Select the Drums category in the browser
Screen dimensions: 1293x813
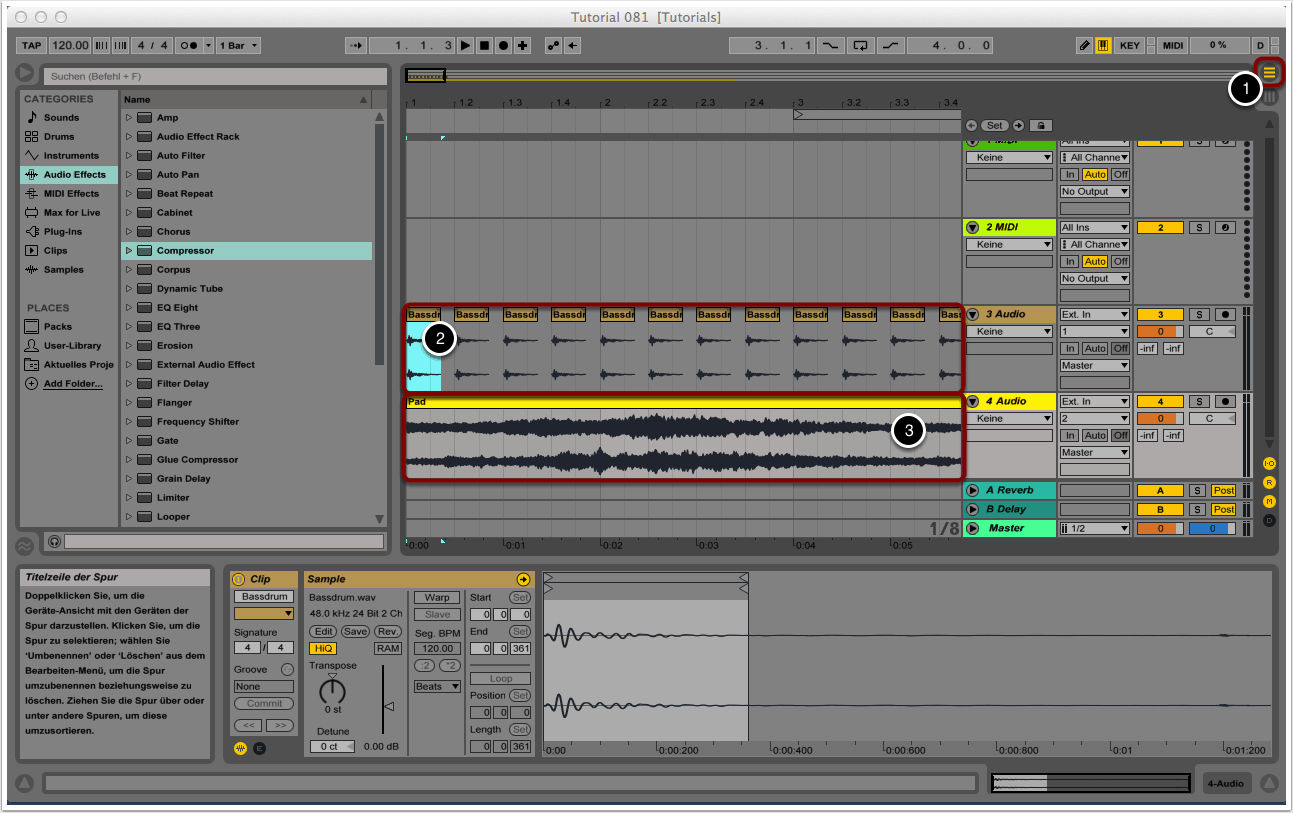58,137
